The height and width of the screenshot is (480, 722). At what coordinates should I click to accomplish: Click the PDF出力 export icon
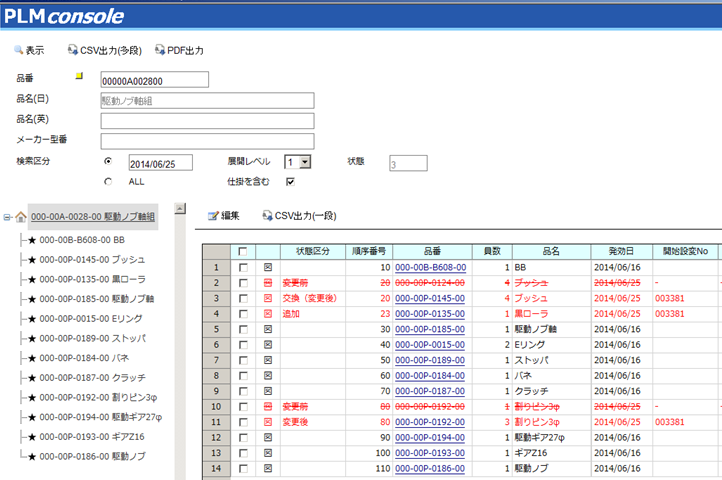point(160,49)
